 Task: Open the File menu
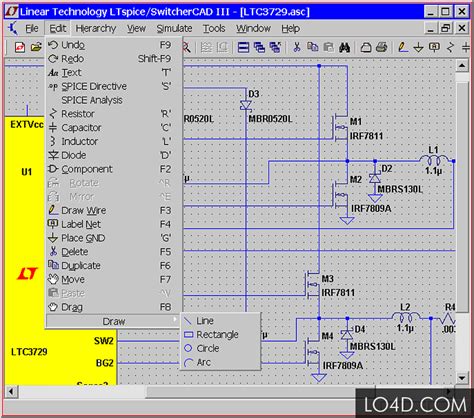tap(32, 29)
